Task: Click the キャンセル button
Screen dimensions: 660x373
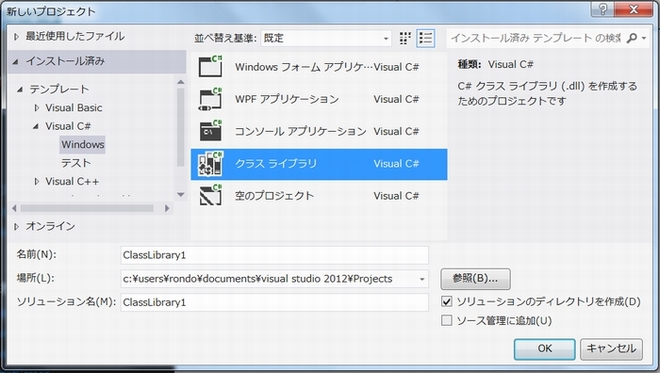Action: click(611, 349)
